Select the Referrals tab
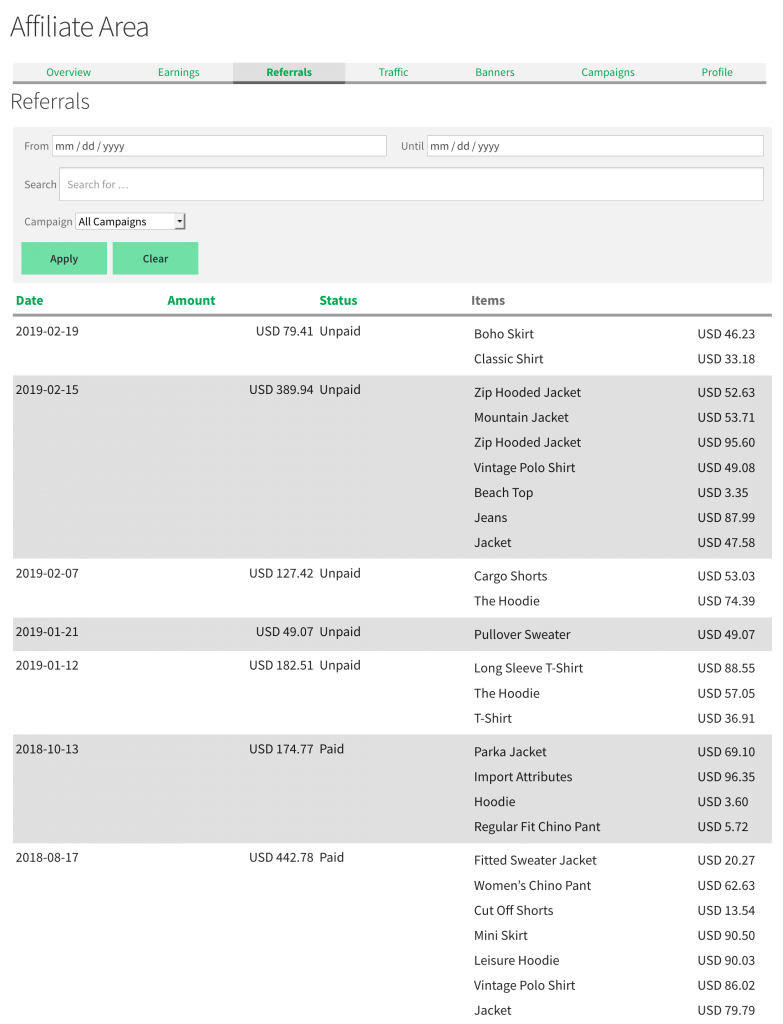The height and width of the screenshot is (1024, 783). (289, 72)
